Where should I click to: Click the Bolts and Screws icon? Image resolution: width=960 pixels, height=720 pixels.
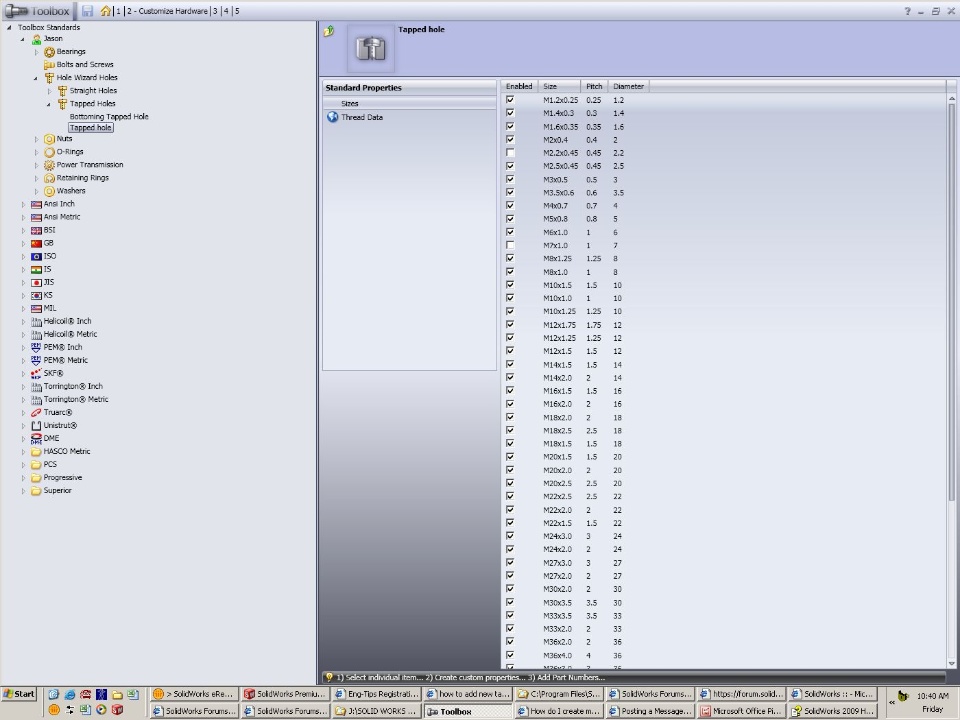coord(50,65)
